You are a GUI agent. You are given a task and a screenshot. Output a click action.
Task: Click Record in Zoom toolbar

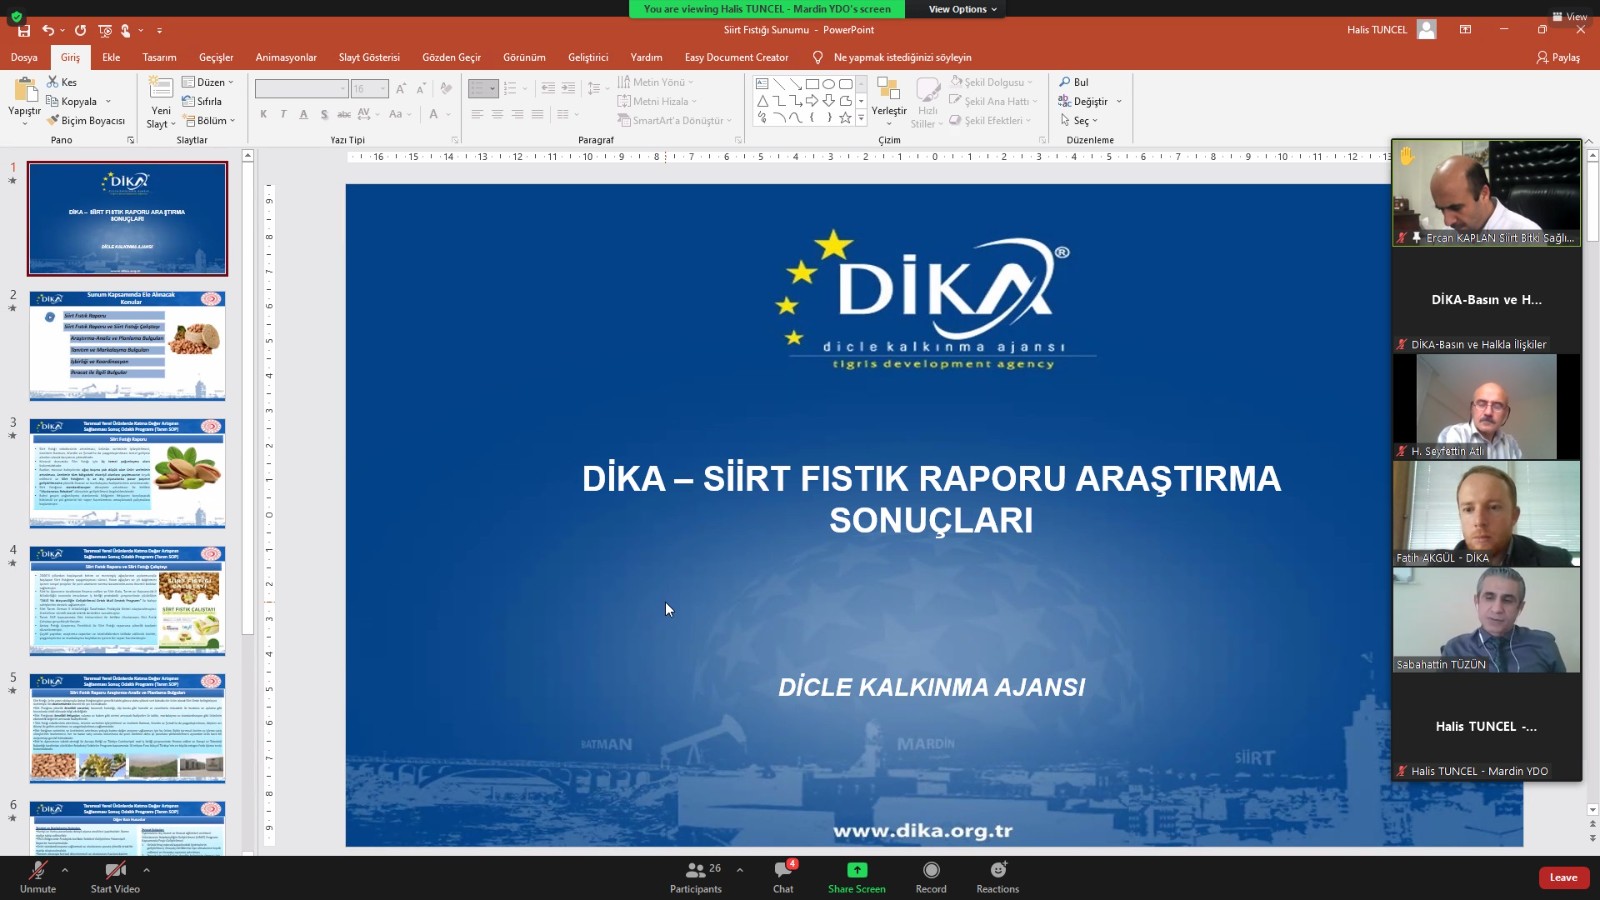pos(931,877)
